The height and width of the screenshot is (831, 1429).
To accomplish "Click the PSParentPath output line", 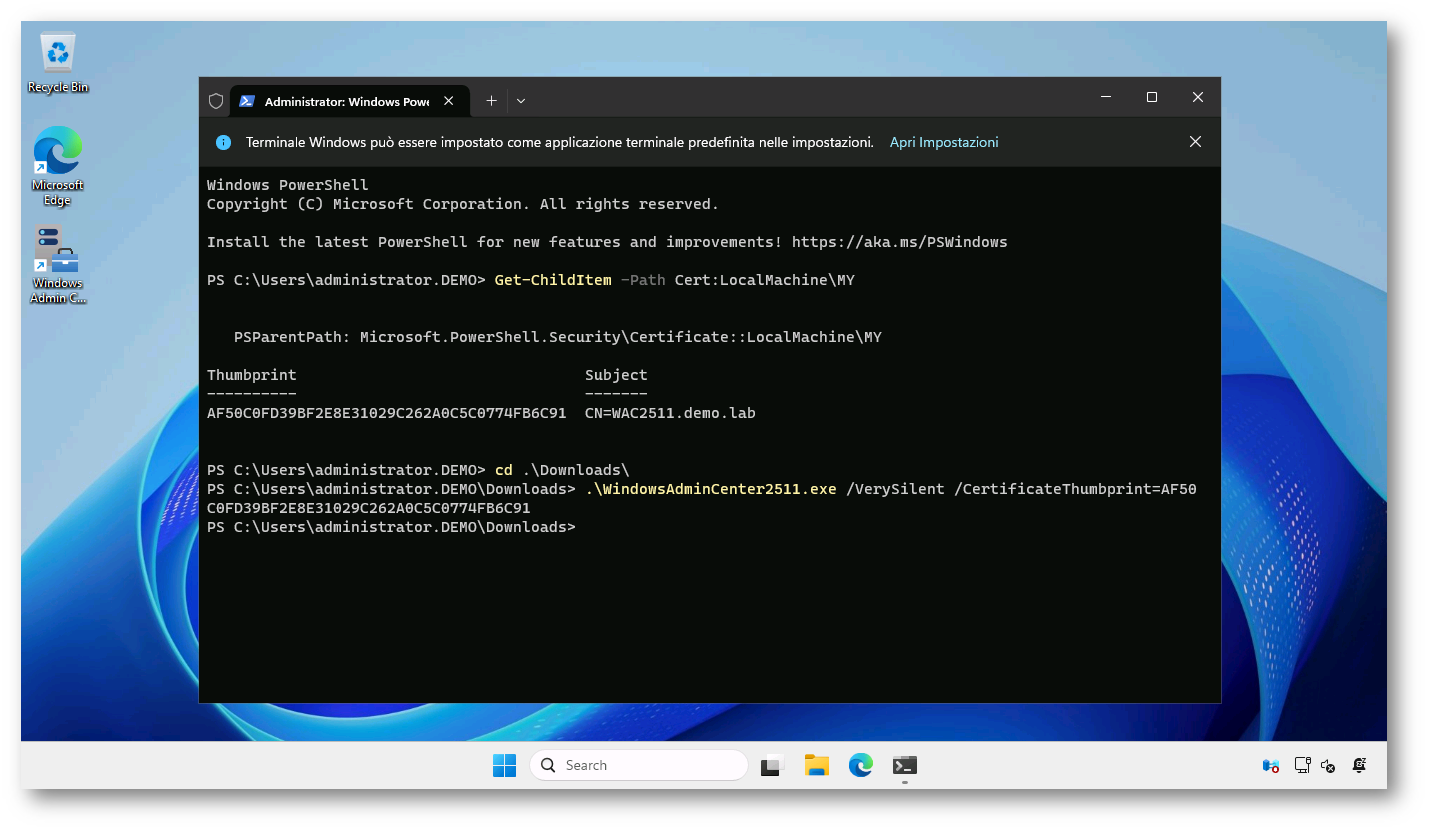I will 558,337.
